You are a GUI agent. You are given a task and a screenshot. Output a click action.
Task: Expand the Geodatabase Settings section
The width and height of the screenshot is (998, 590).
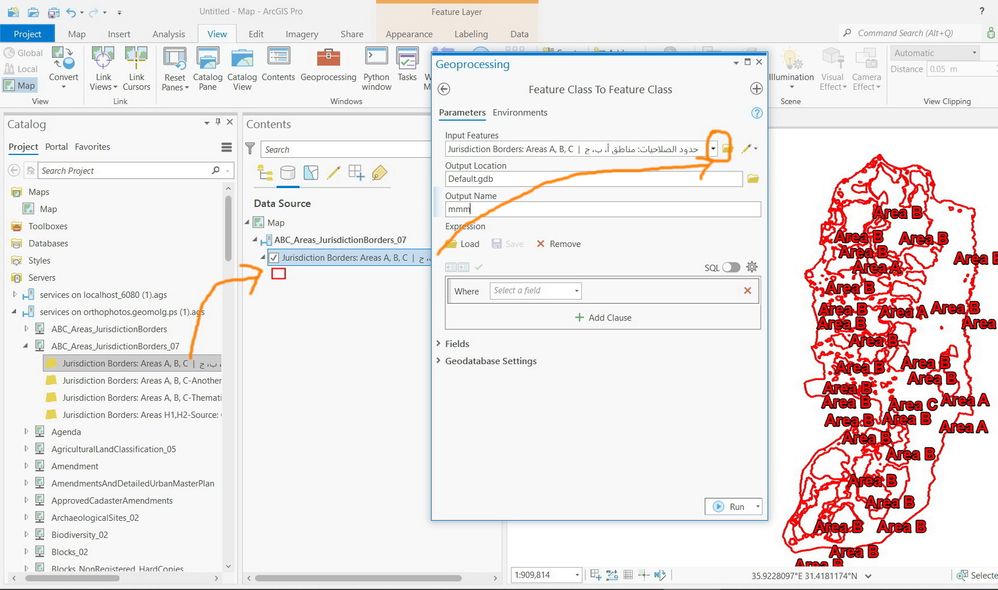click(x=486, y=361)
